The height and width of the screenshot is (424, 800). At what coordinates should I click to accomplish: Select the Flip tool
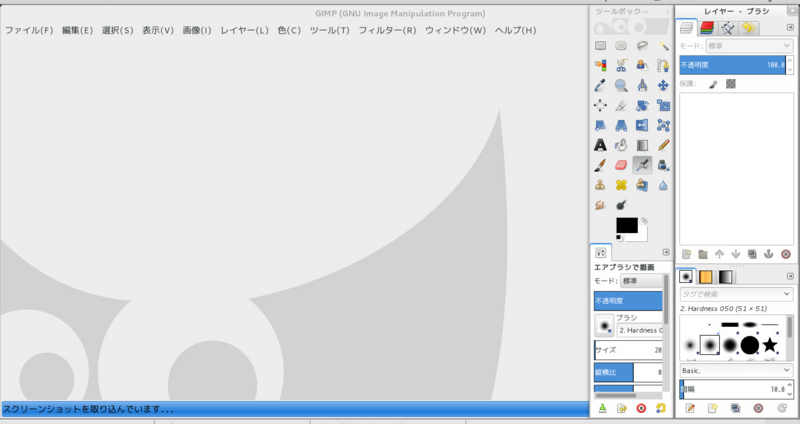tap(642, 126)
